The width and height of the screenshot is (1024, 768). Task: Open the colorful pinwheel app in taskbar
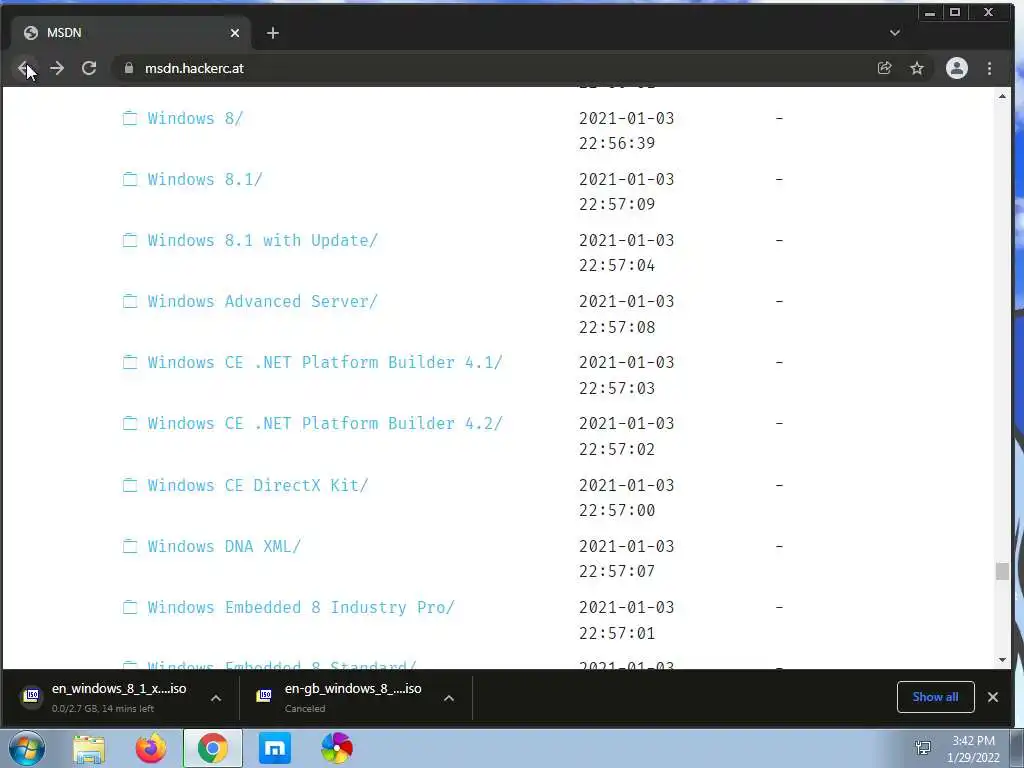[x=337, y=748]
